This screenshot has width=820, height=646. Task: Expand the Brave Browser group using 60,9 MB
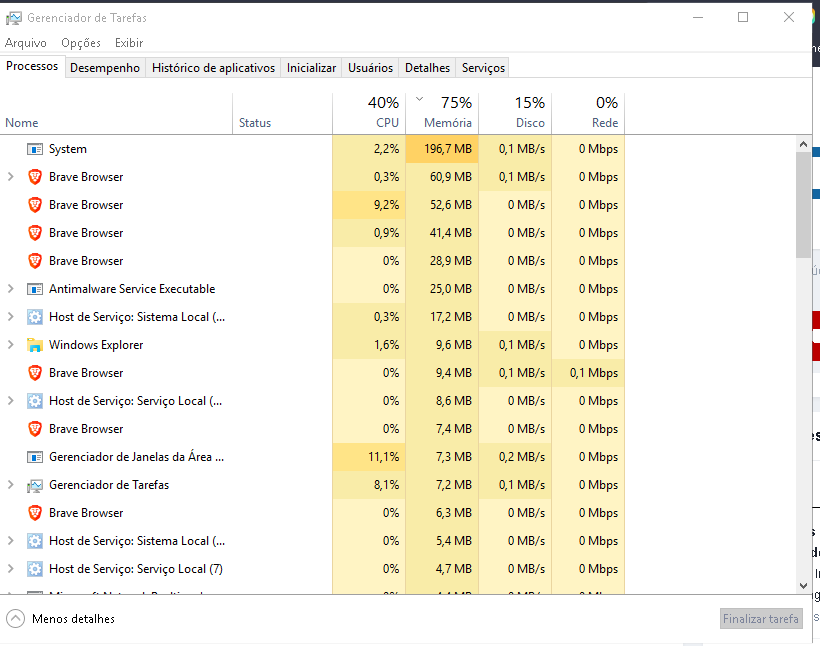10,177
